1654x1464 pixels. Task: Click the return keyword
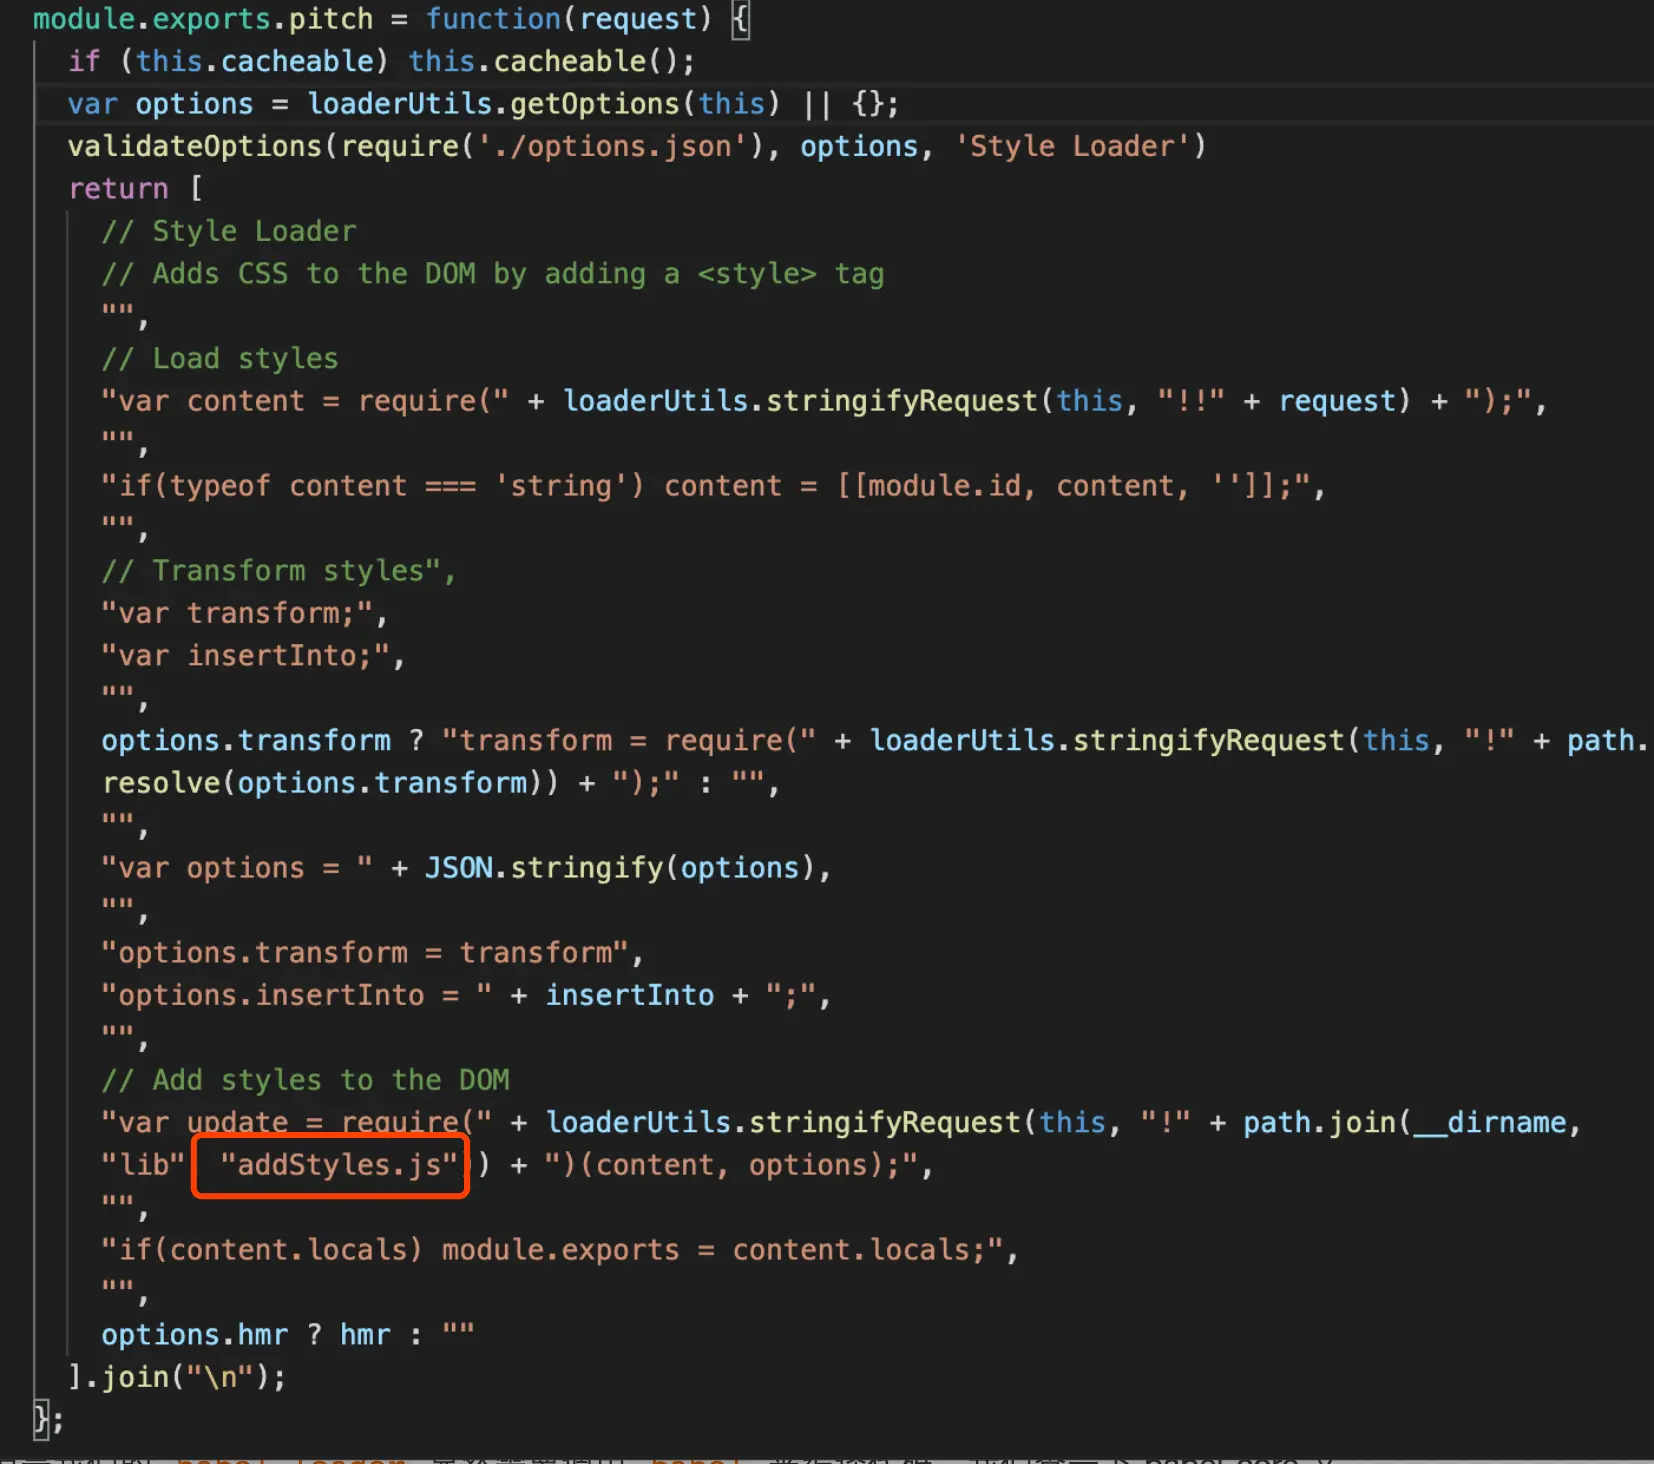(118, 188)
